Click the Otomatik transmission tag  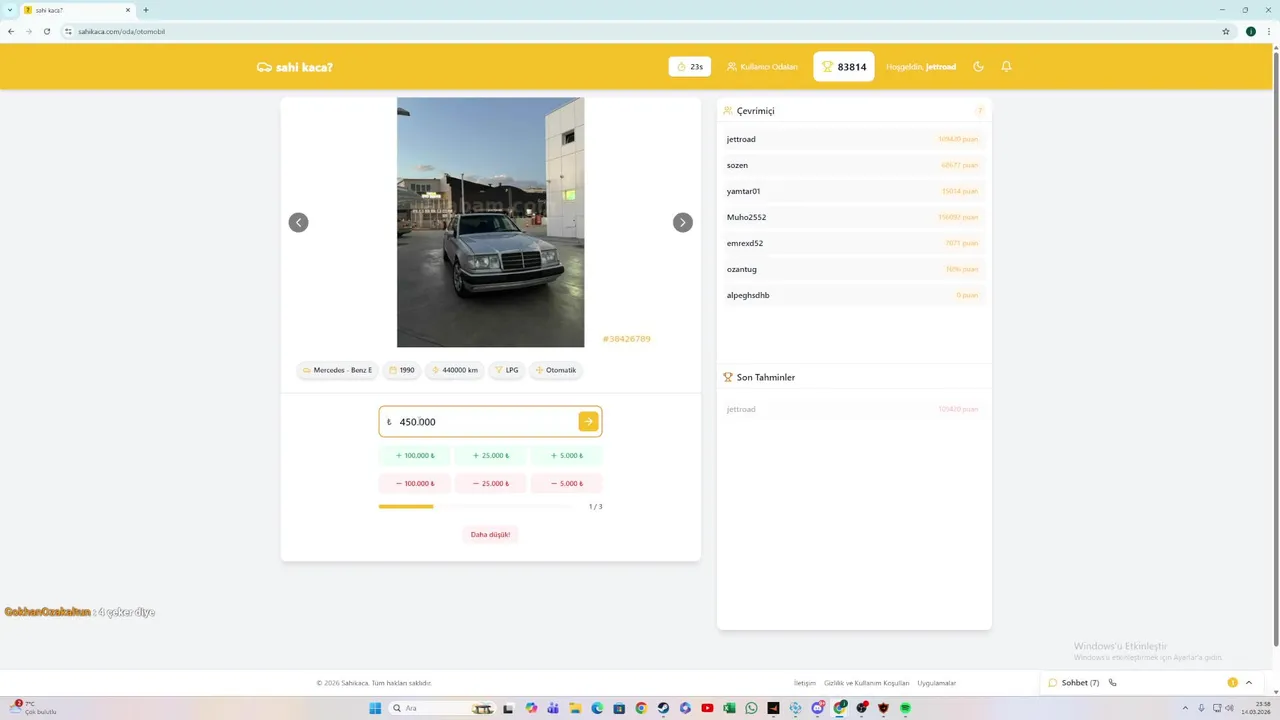tap(556, 370)
